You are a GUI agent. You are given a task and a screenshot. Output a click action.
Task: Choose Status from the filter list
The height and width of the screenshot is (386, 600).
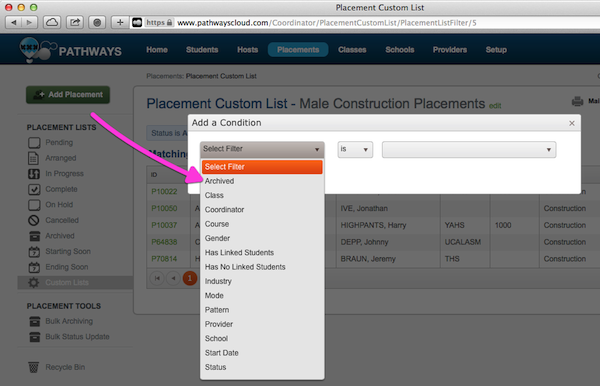tap(262, 367)
